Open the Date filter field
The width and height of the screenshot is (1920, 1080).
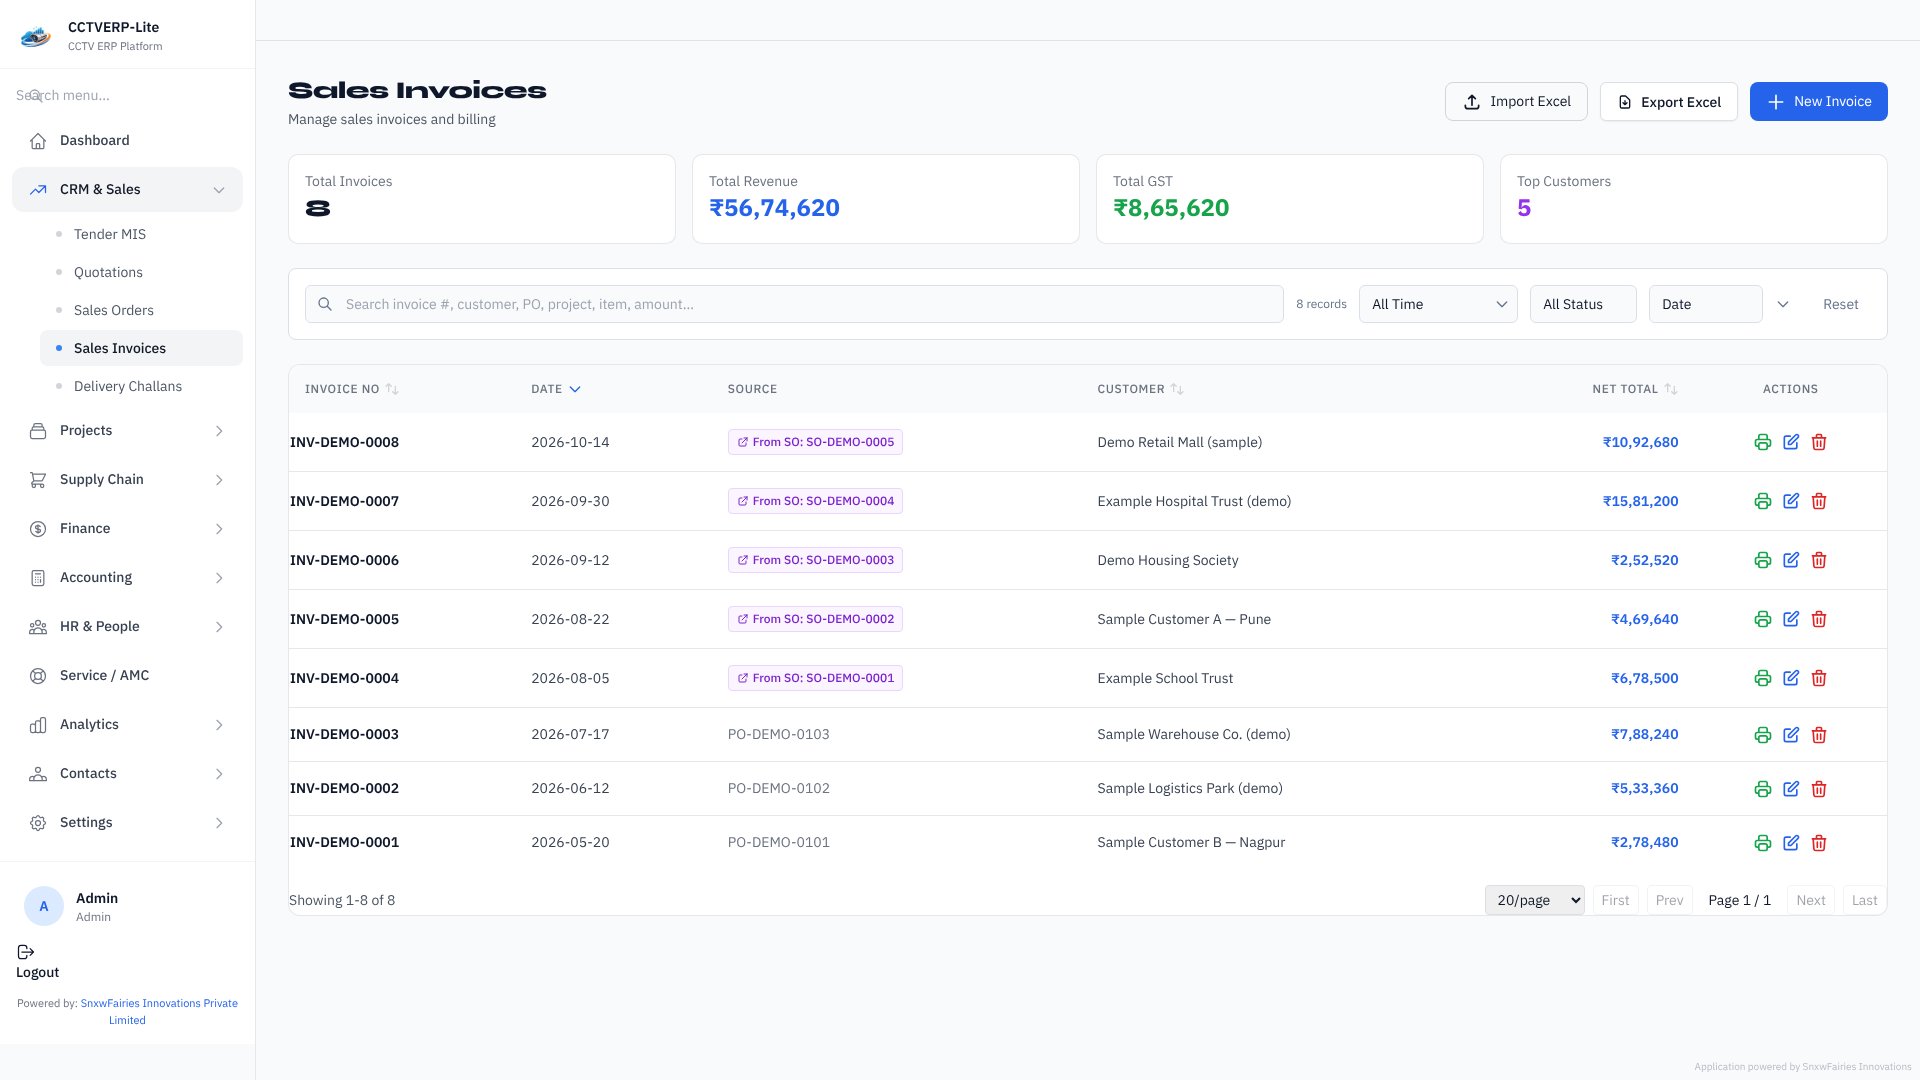tap(1705, 304)
